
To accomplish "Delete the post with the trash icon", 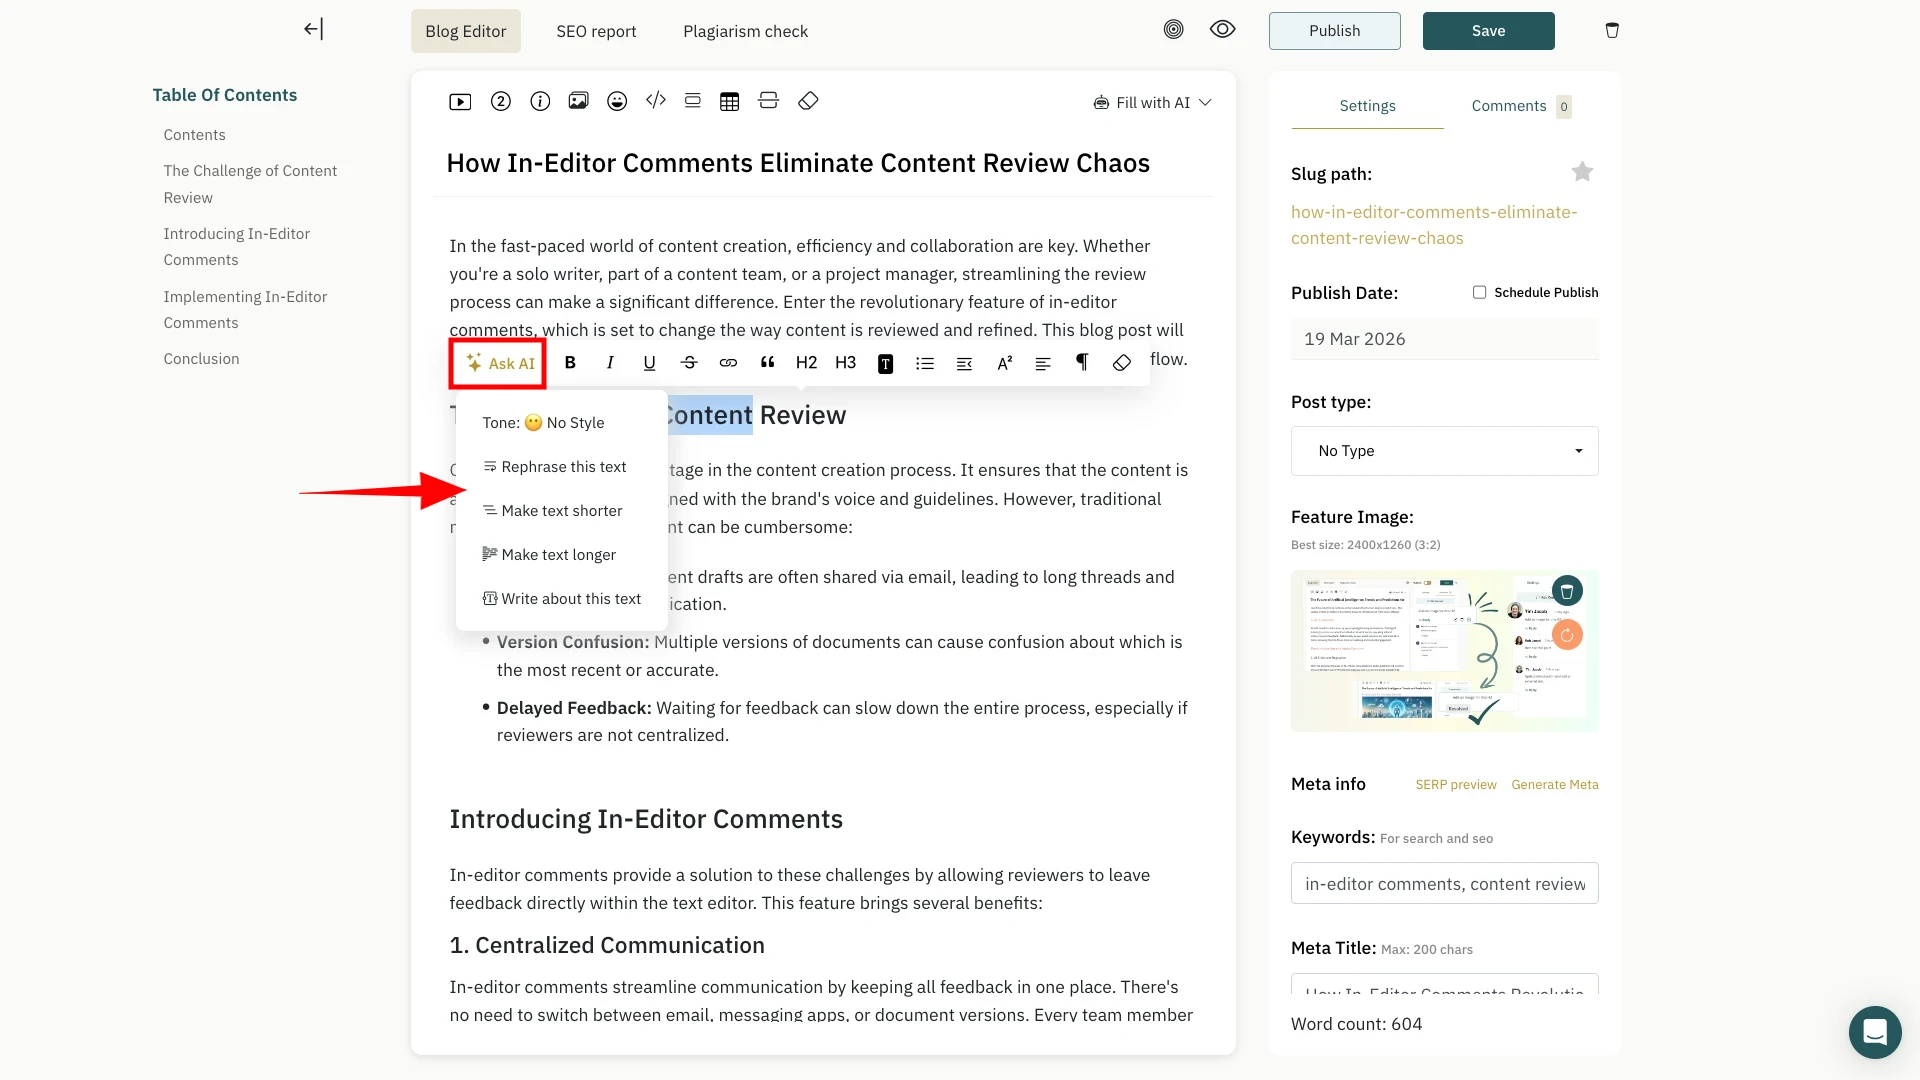I will click(x=1612, y=31).
